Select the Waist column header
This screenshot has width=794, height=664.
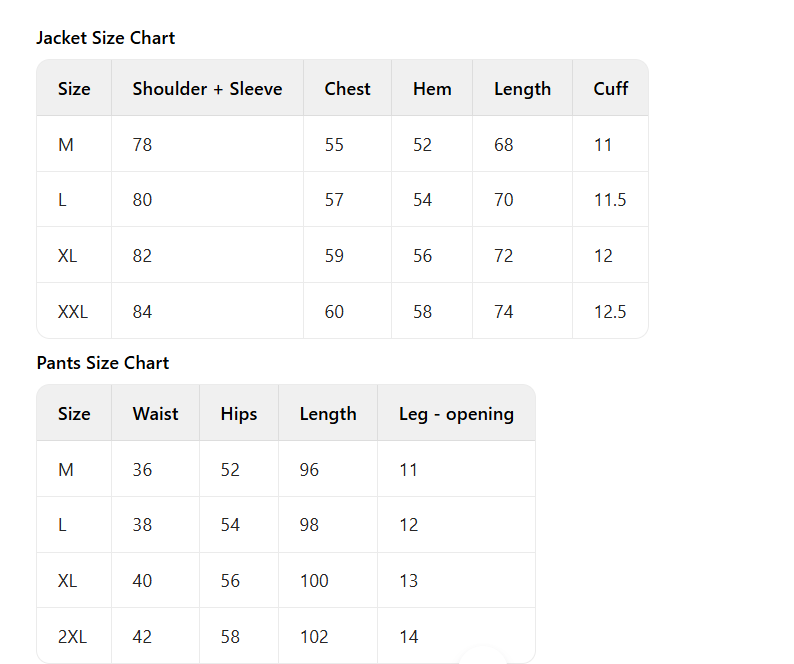(155, 414)
